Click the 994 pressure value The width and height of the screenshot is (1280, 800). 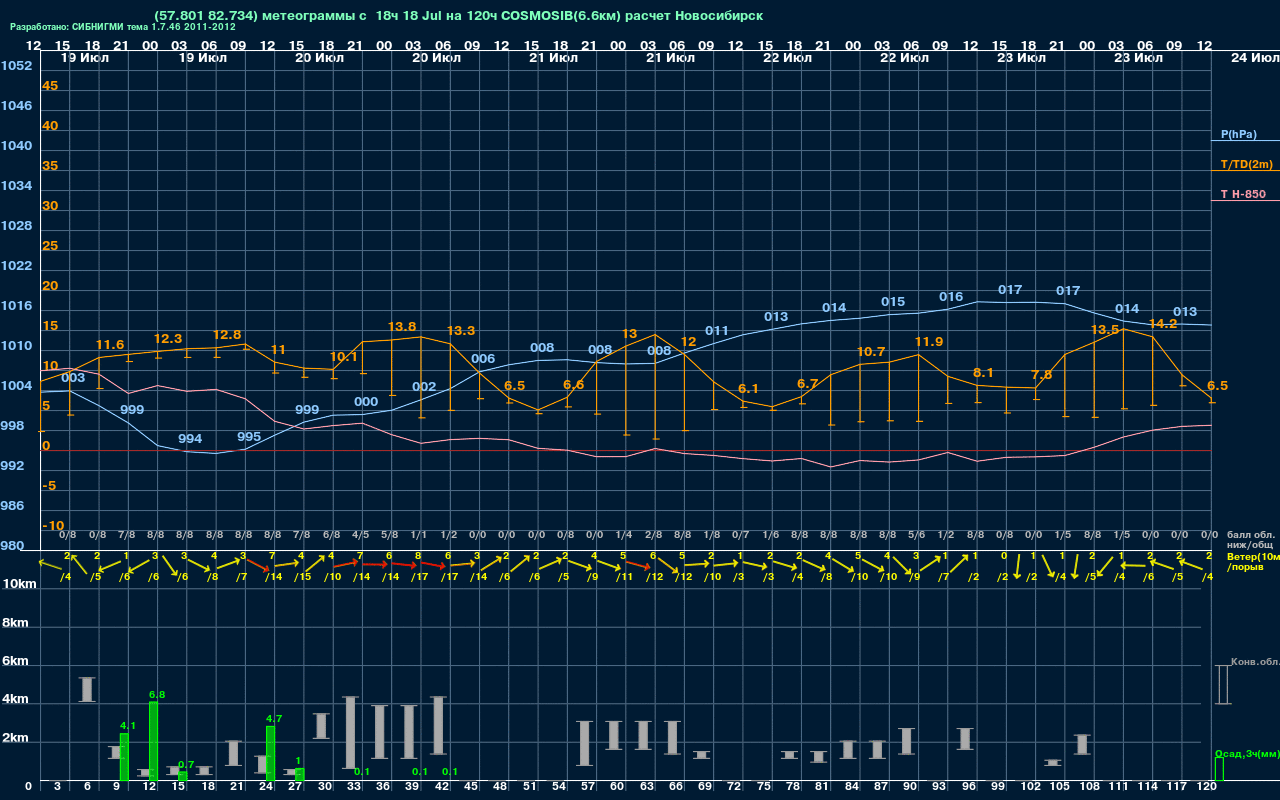pyautogui.click(x=190, y=439)
